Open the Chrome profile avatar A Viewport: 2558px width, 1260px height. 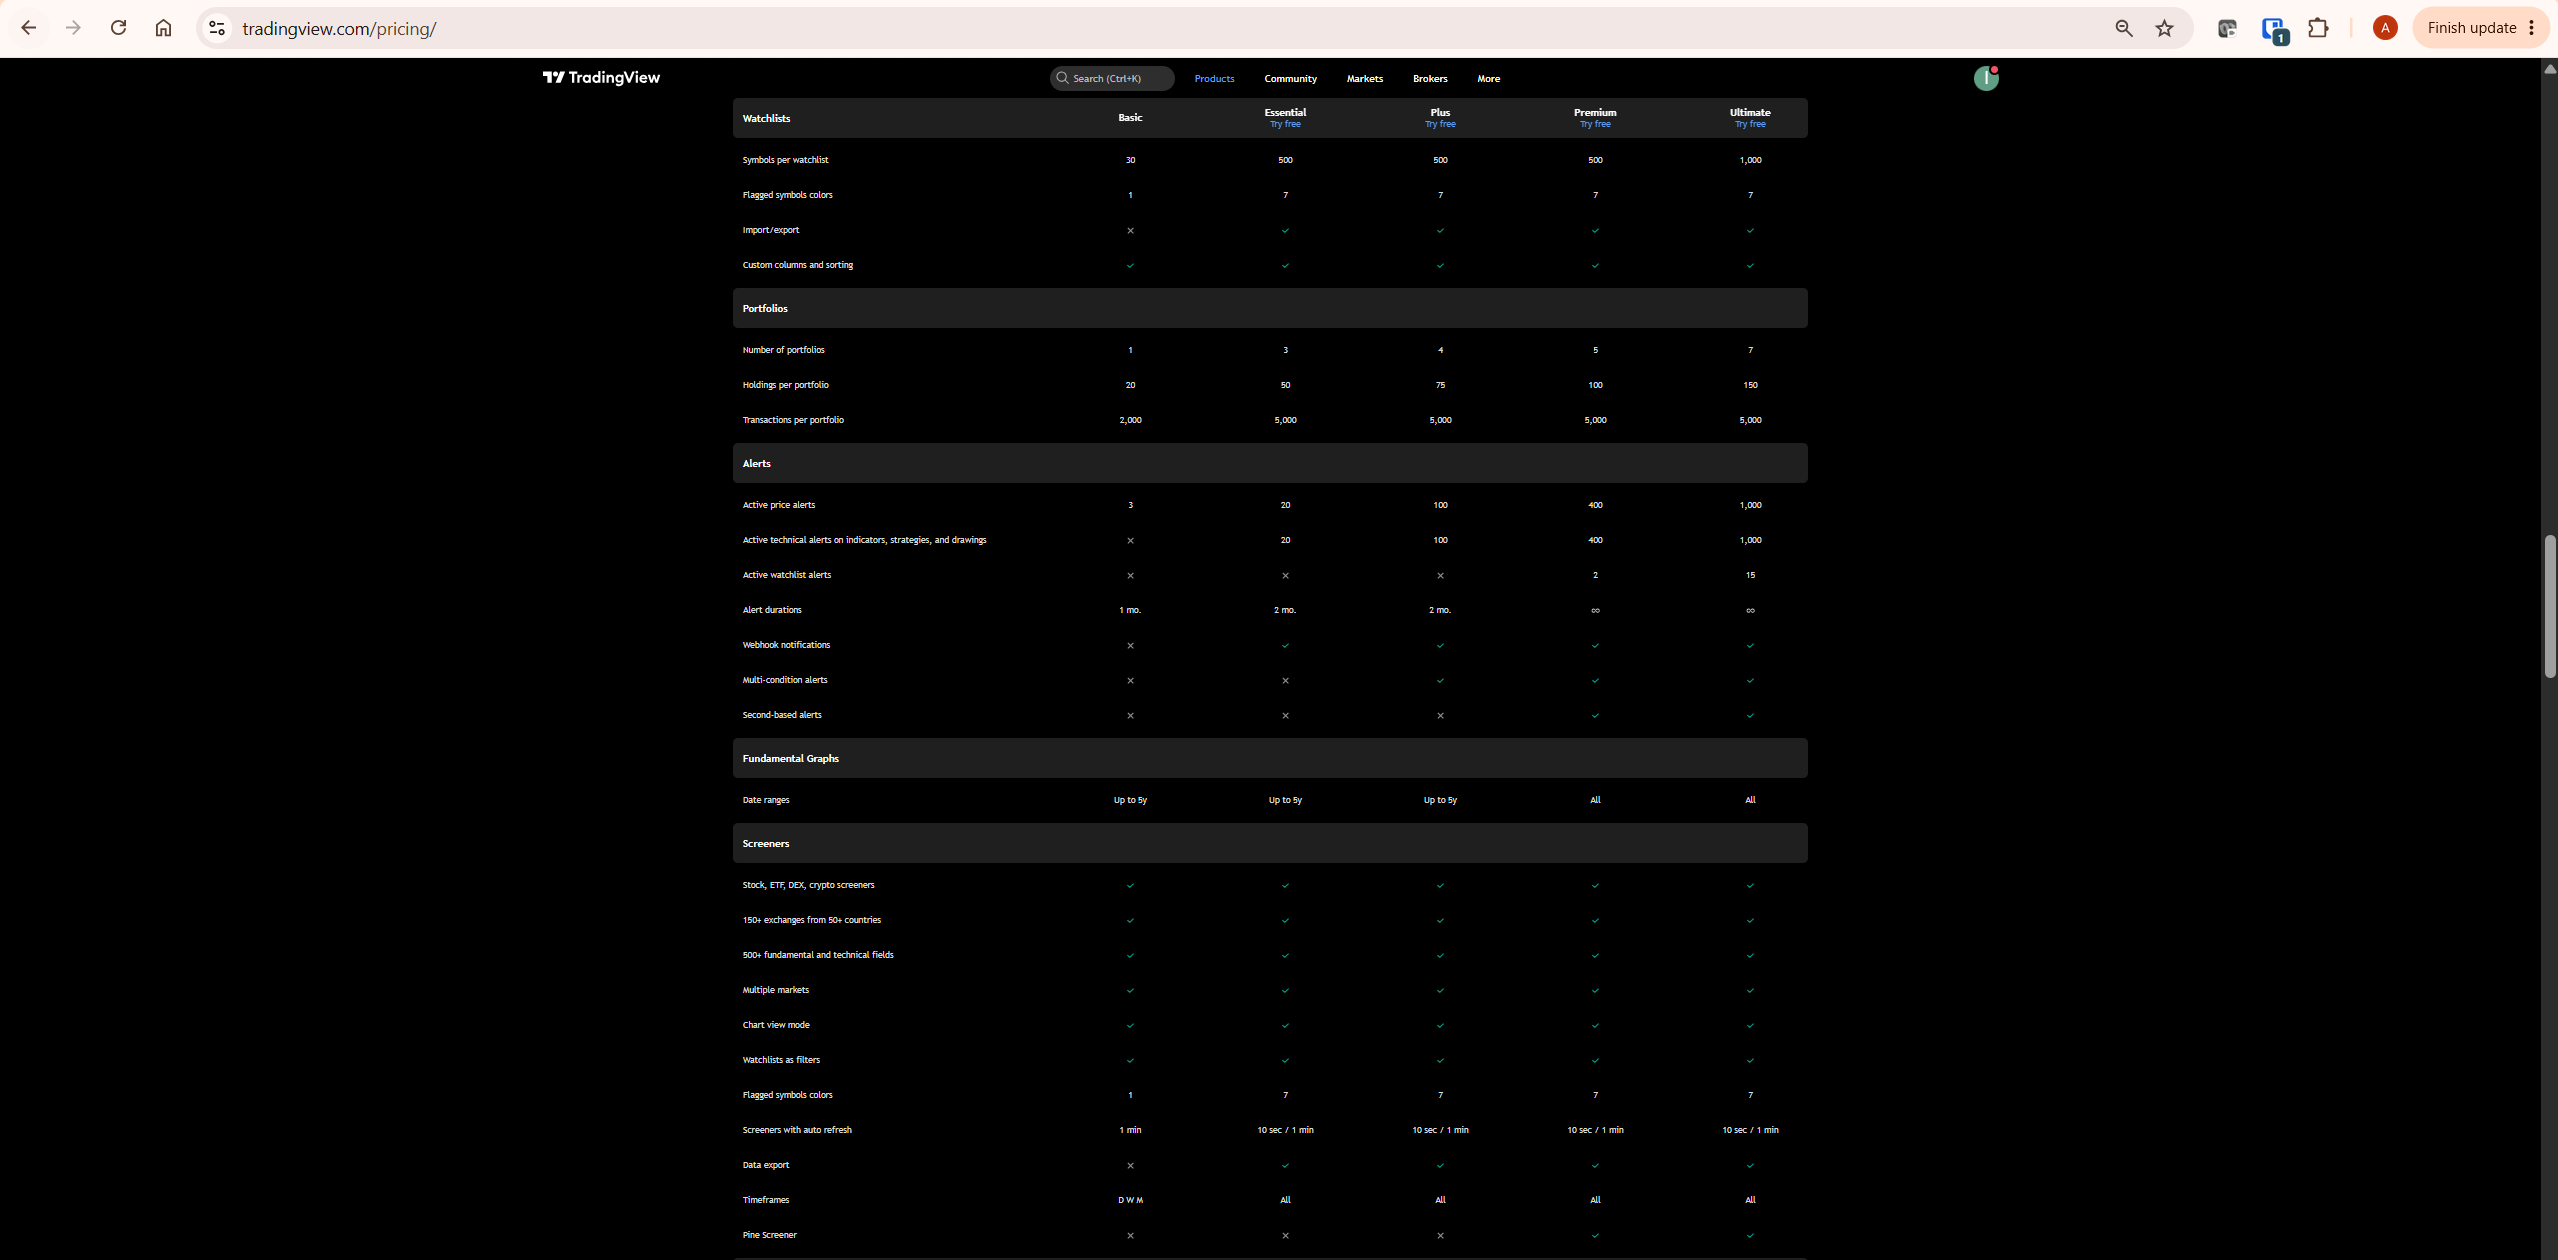pos(2384,28)
